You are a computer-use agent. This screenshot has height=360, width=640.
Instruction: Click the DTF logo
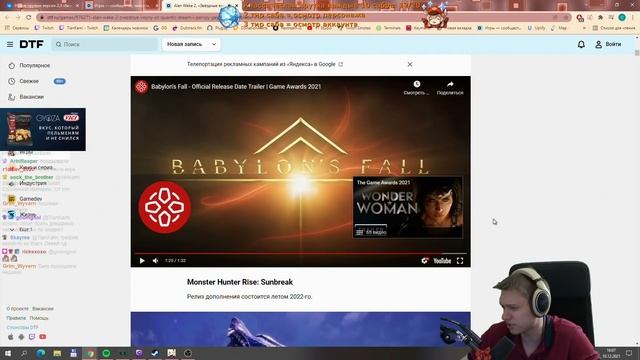coord(31,44)
